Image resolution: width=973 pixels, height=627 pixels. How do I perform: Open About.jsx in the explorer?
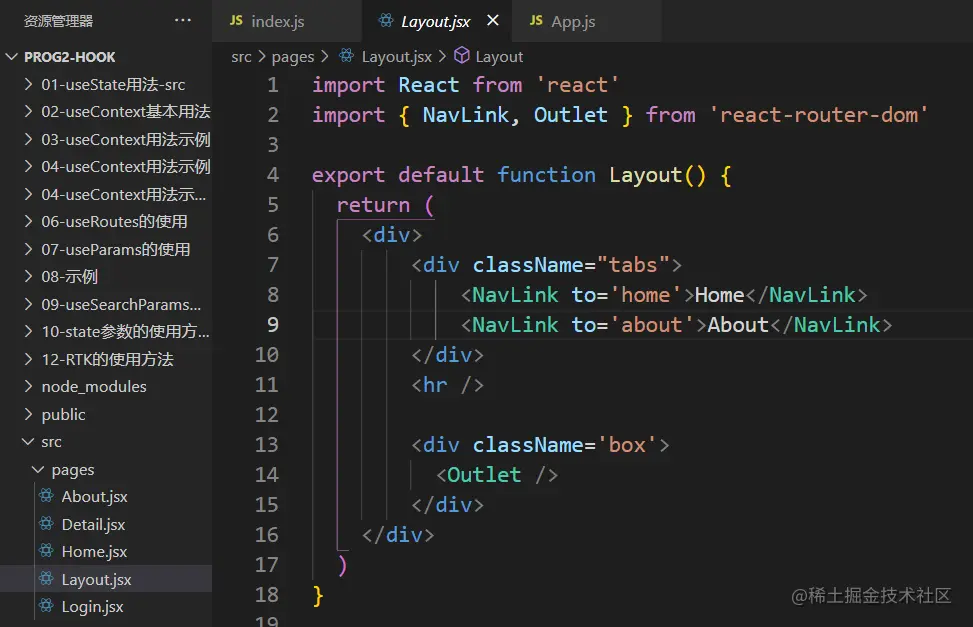(x=106, y=497)
